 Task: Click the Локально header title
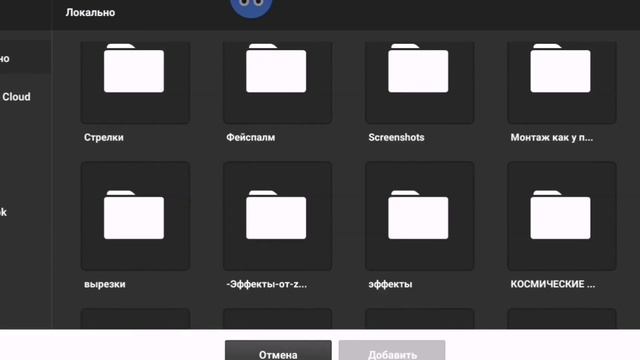pos(90,13)
